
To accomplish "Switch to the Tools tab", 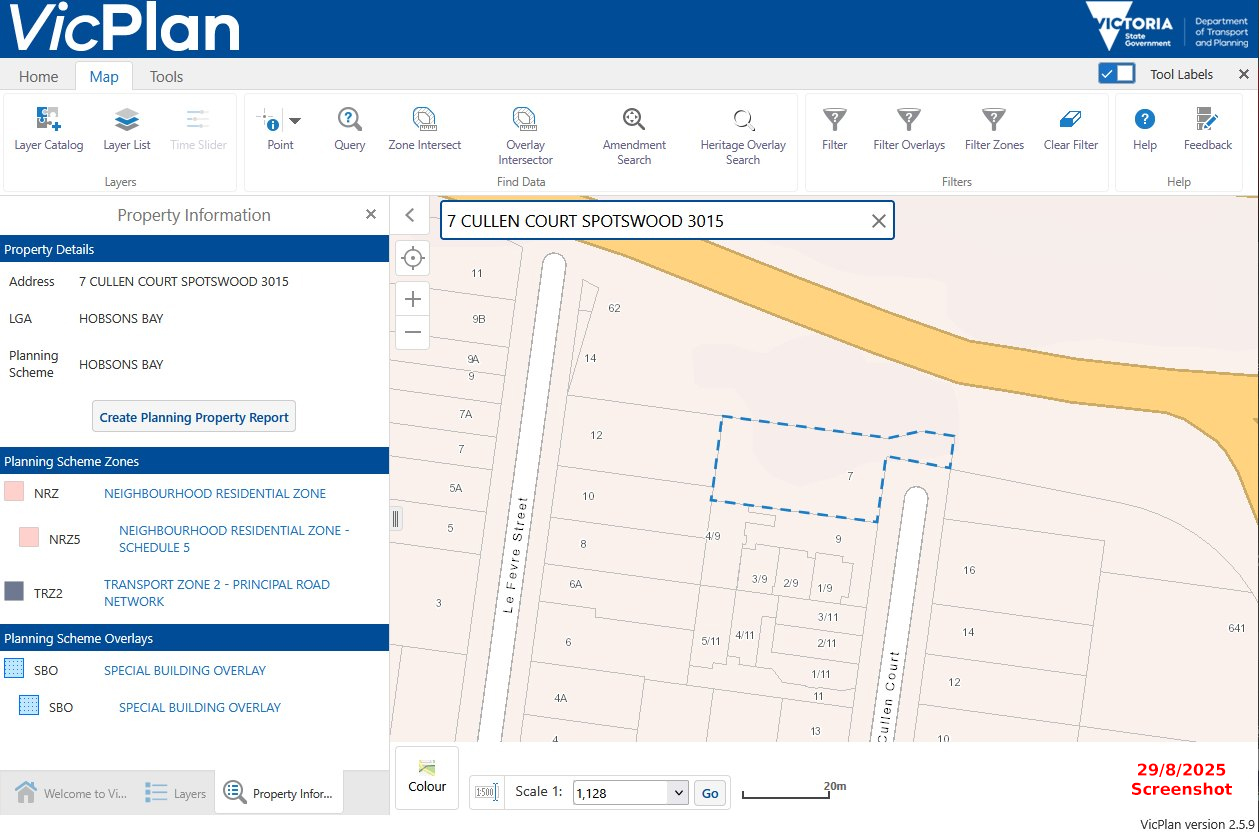I will click(x=166, y=76).
